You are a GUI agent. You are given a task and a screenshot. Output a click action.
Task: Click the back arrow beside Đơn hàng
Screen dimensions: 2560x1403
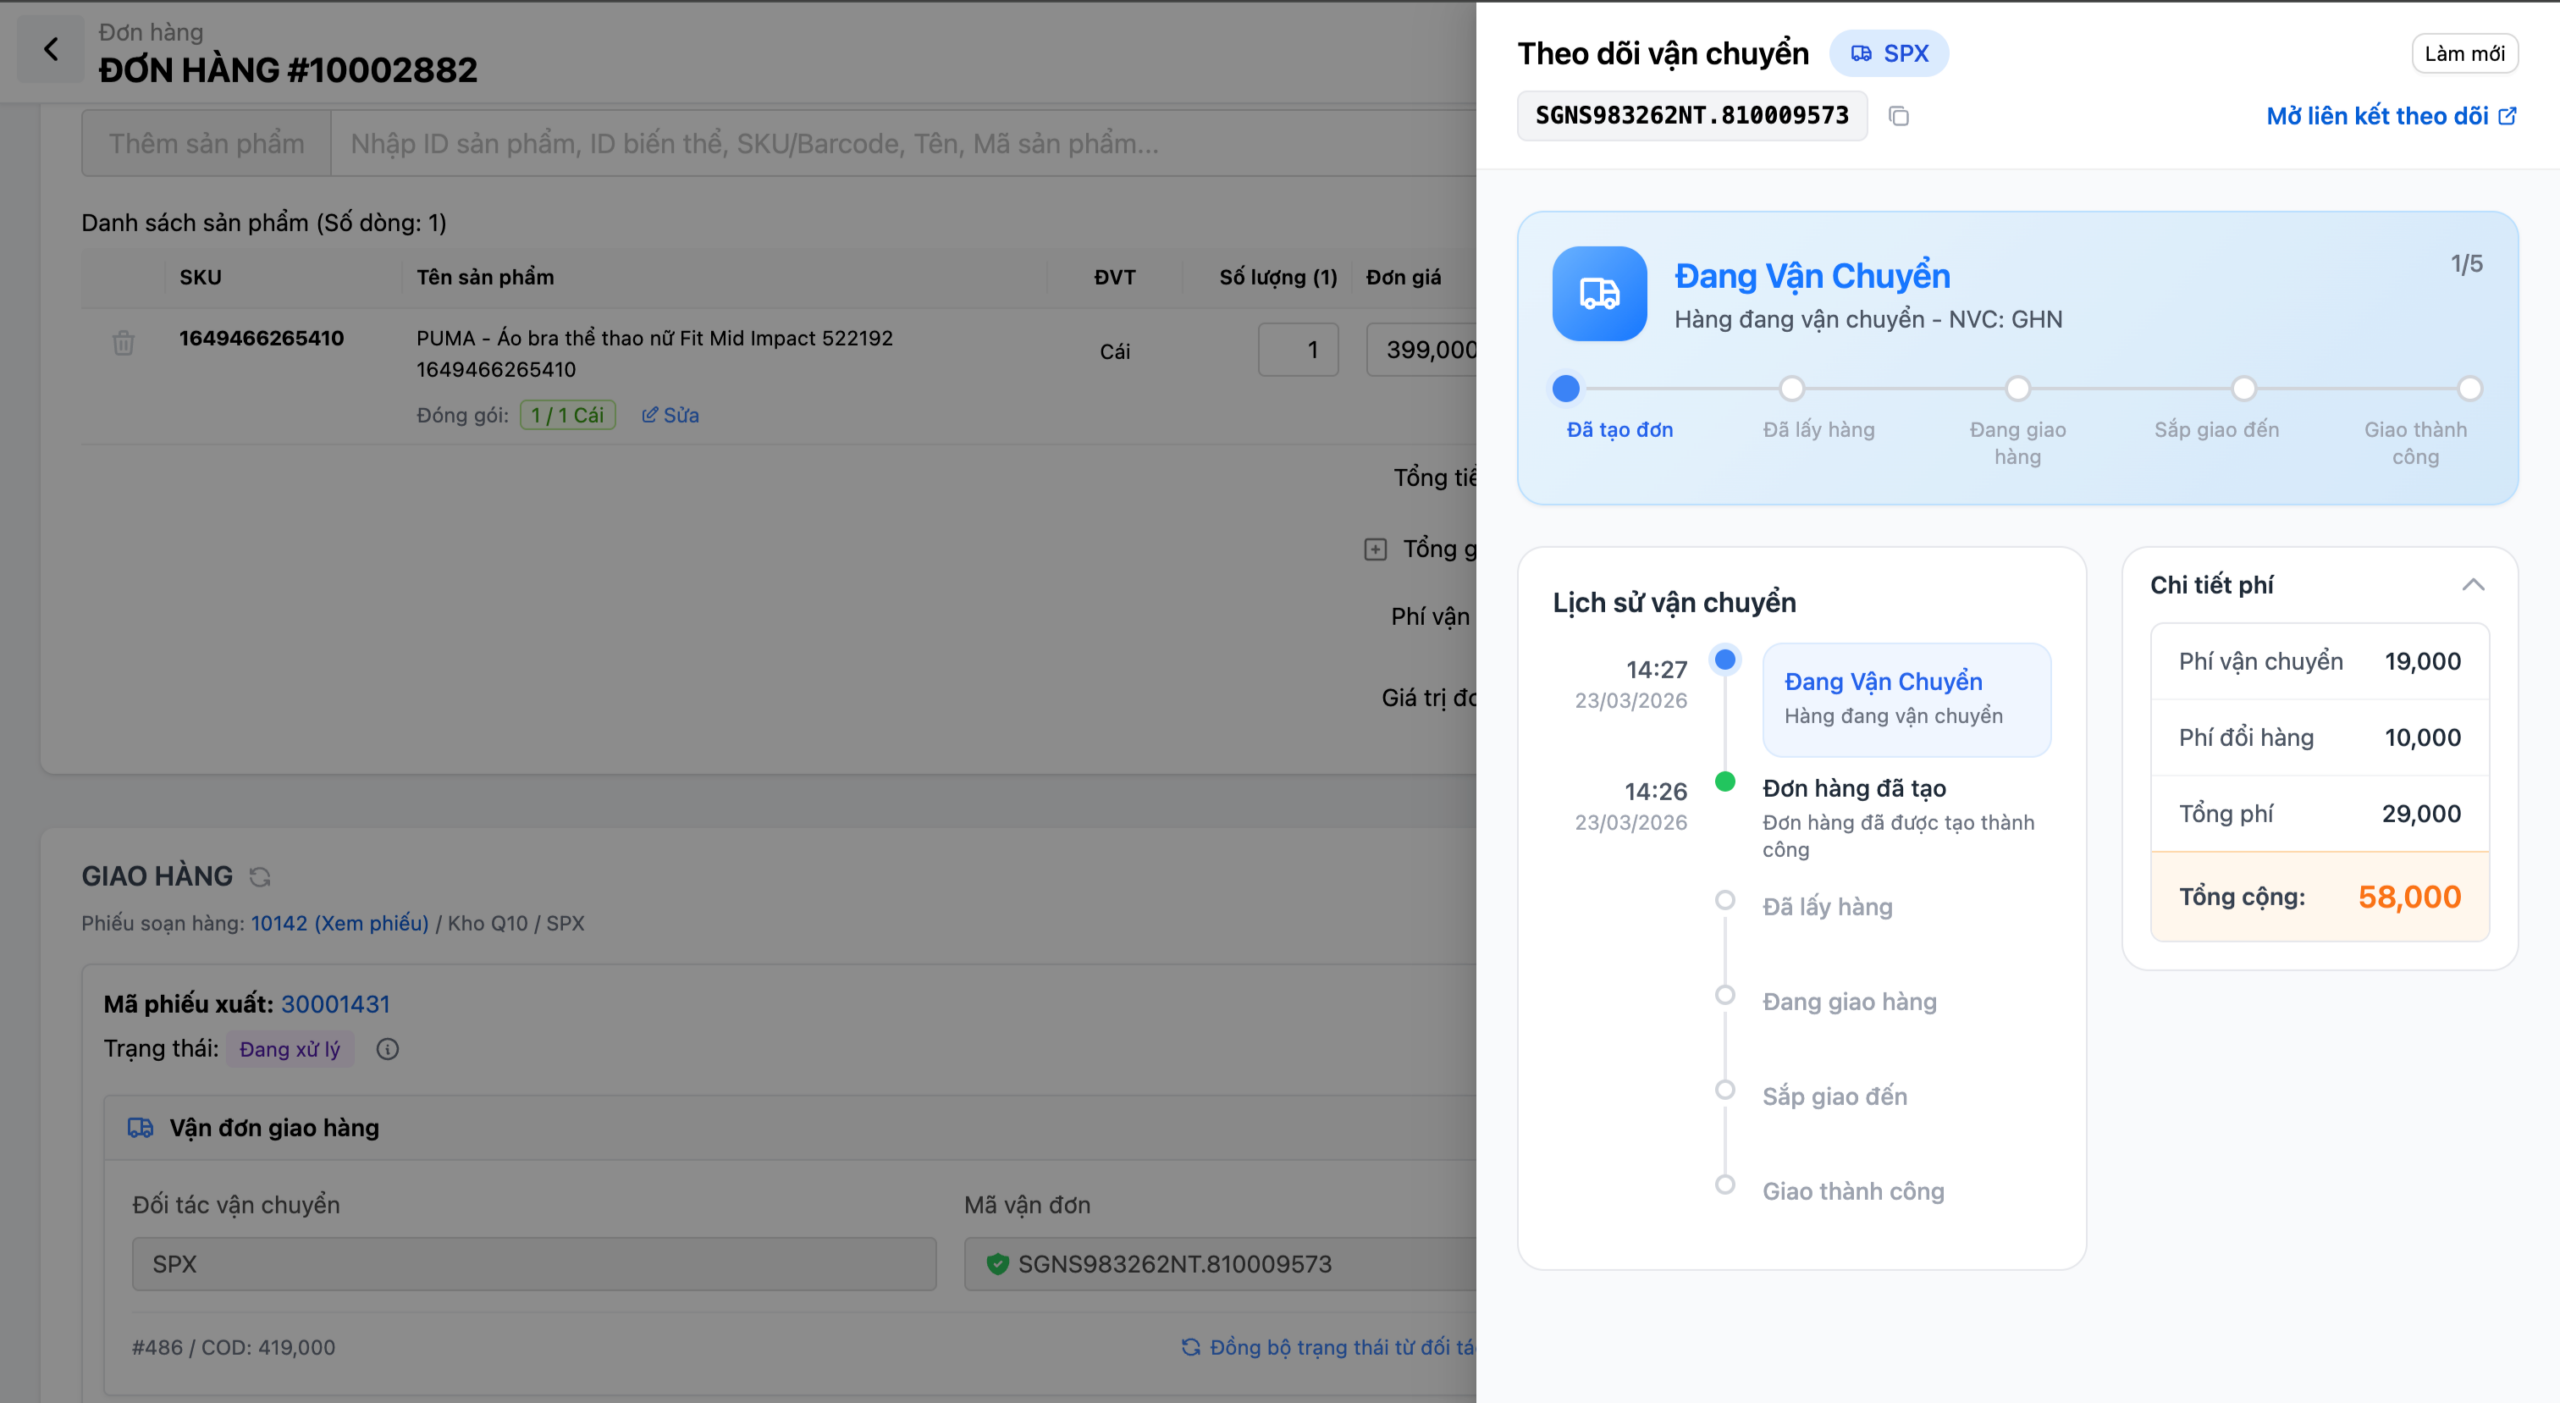[51, 49]
